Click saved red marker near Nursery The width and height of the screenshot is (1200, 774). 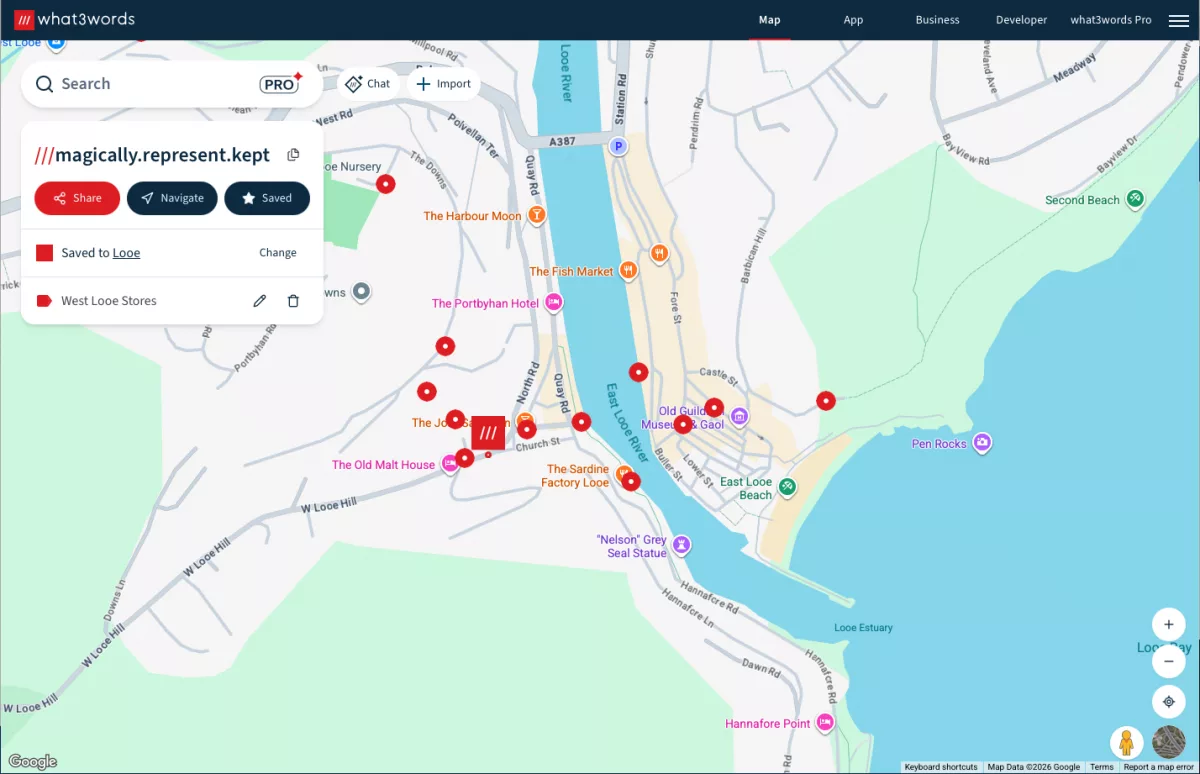(385, 184)
